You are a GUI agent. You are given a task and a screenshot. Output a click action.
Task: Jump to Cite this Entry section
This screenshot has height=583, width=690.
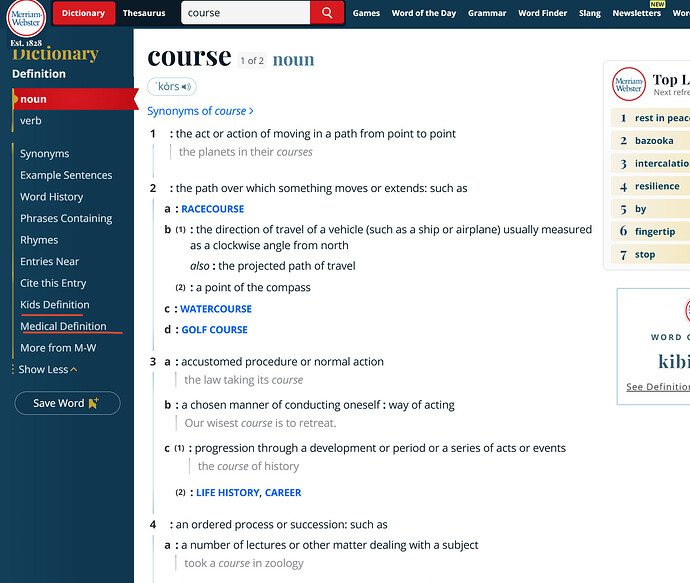[53, 283]
